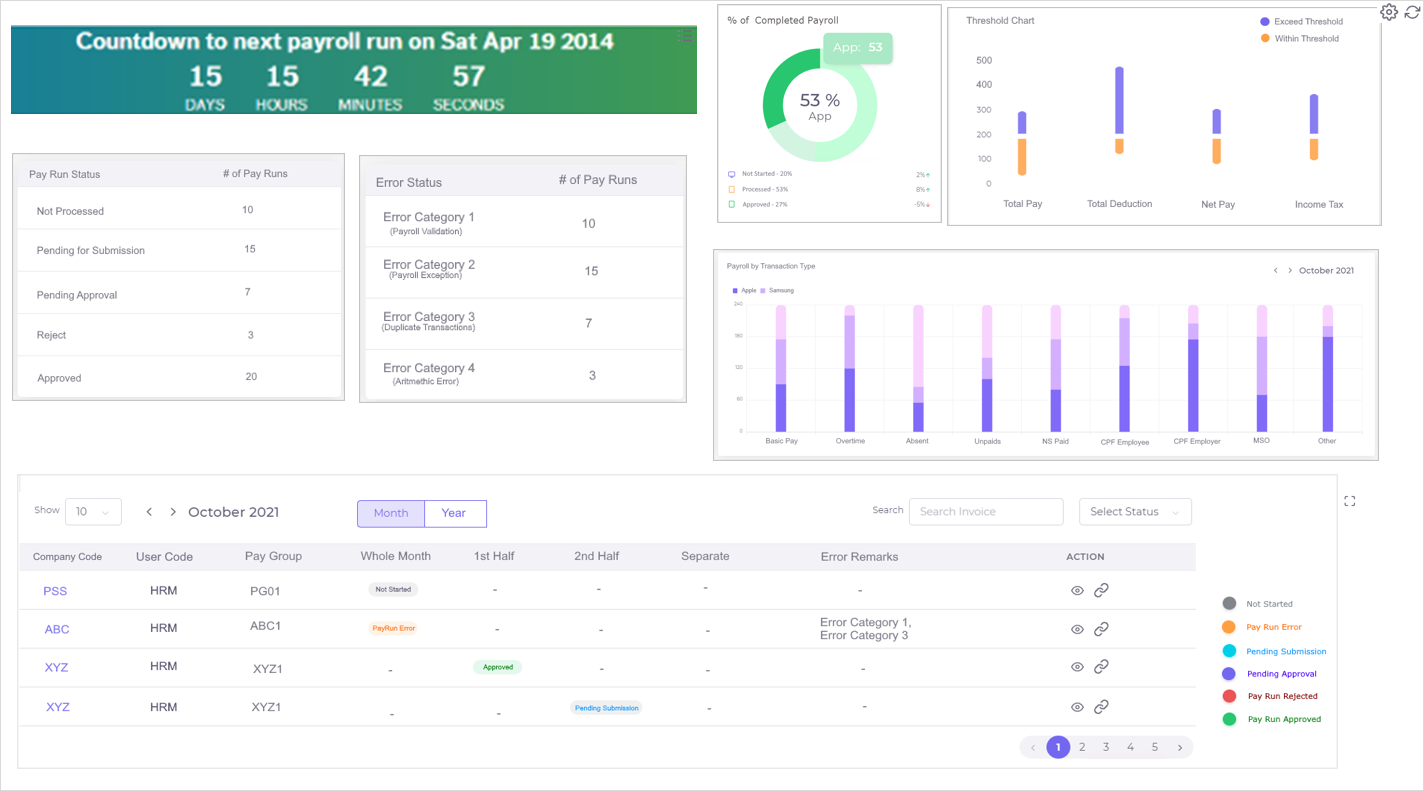1424x791 pixels.
Task: Go to next month in payroll table
Action: click(173, 512)
